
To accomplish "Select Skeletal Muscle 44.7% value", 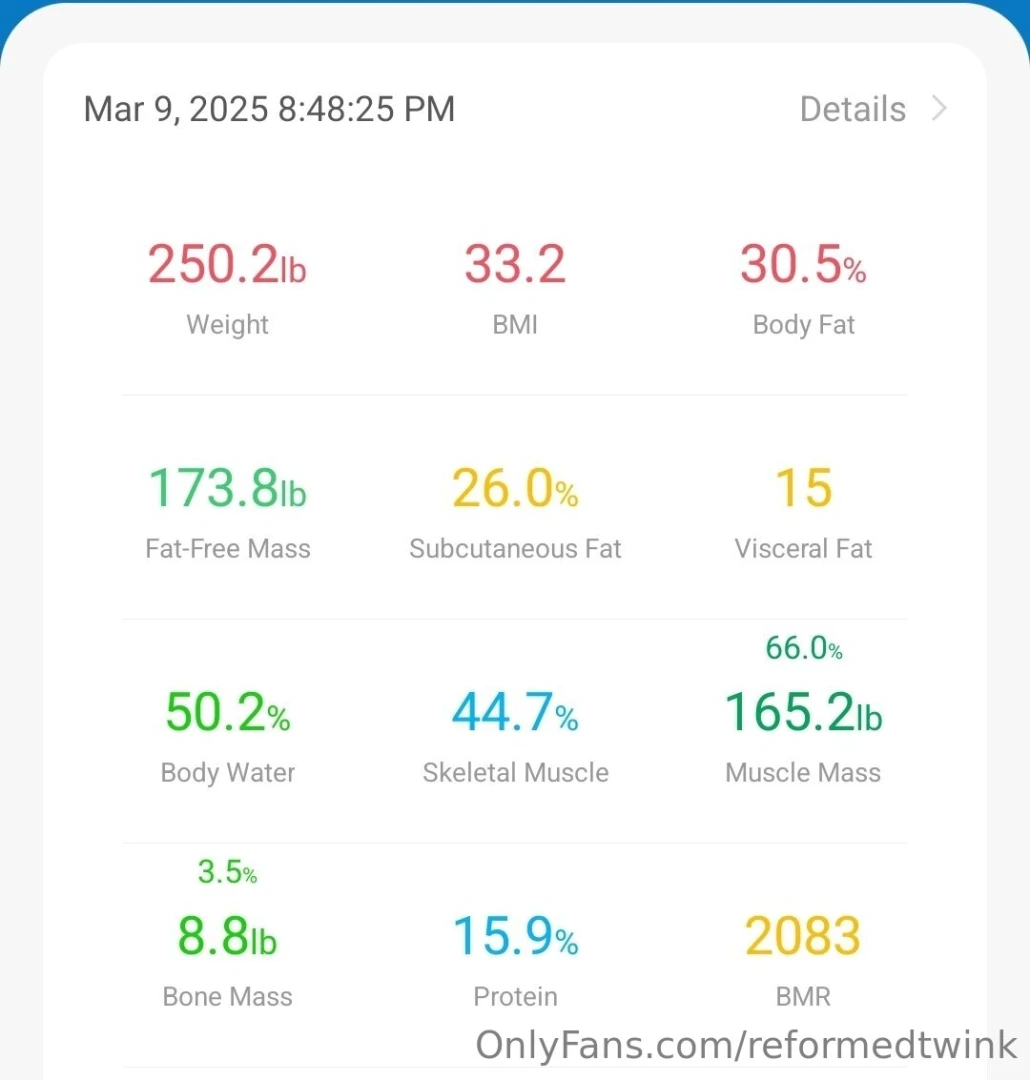I will click(x=515, y=713).
